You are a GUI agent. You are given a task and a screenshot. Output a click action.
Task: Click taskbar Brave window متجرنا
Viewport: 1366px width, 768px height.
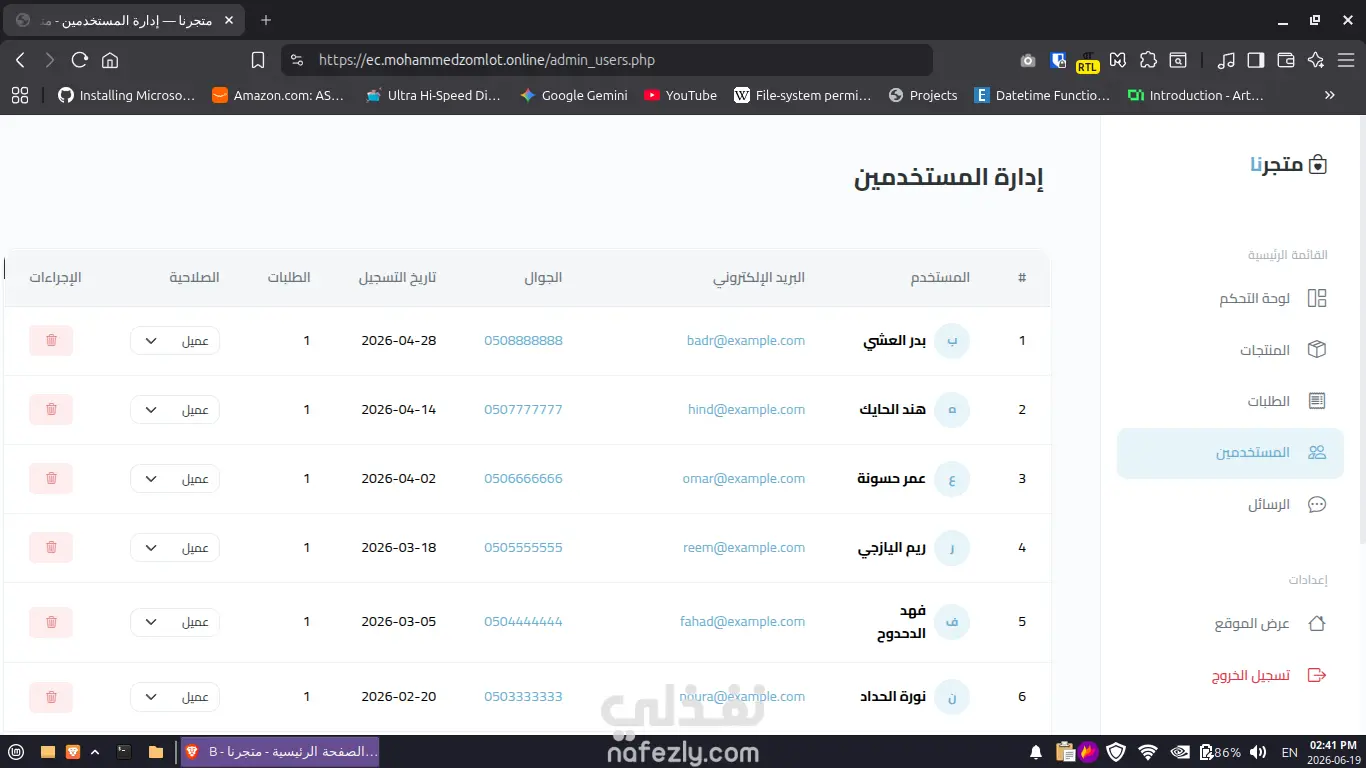pos(280,752)
